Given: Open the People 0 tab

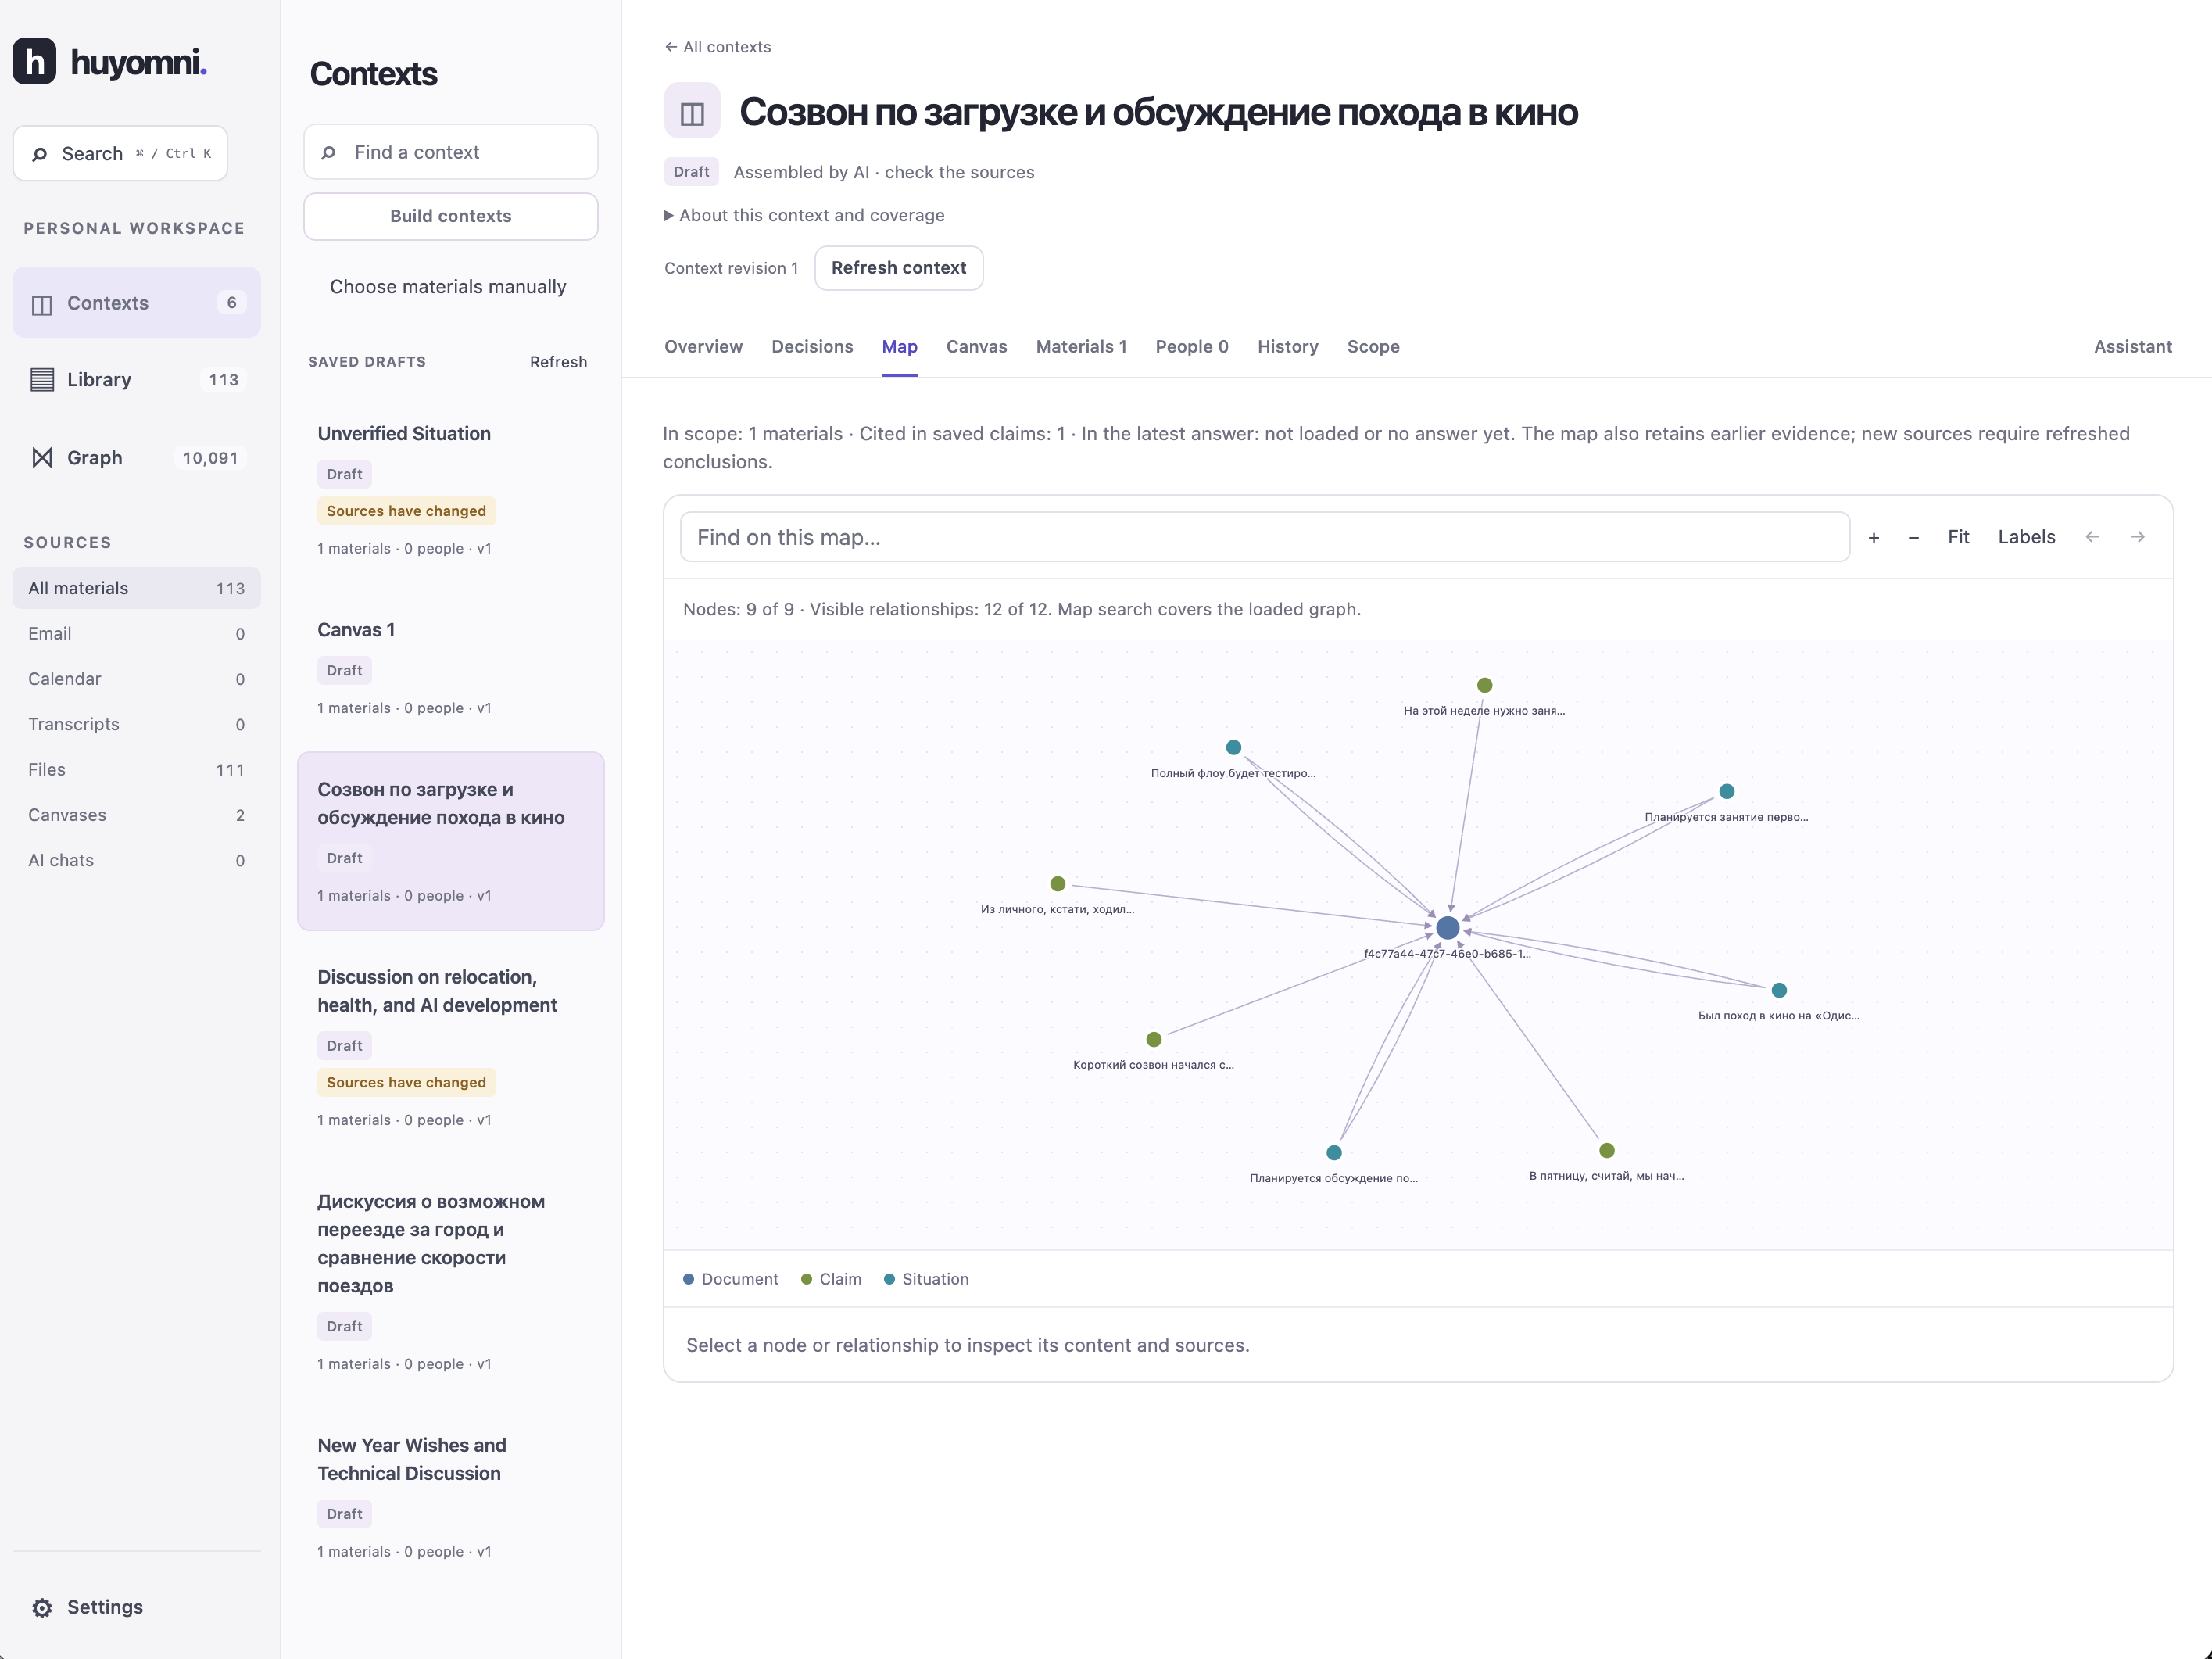Looking at the screenshot, I should point(1191,347).
